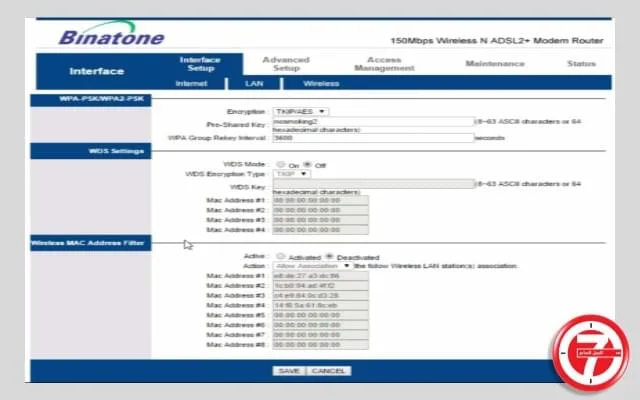Click the WDS Settings section header
The image size is (640, 400).
pos(91,151)
